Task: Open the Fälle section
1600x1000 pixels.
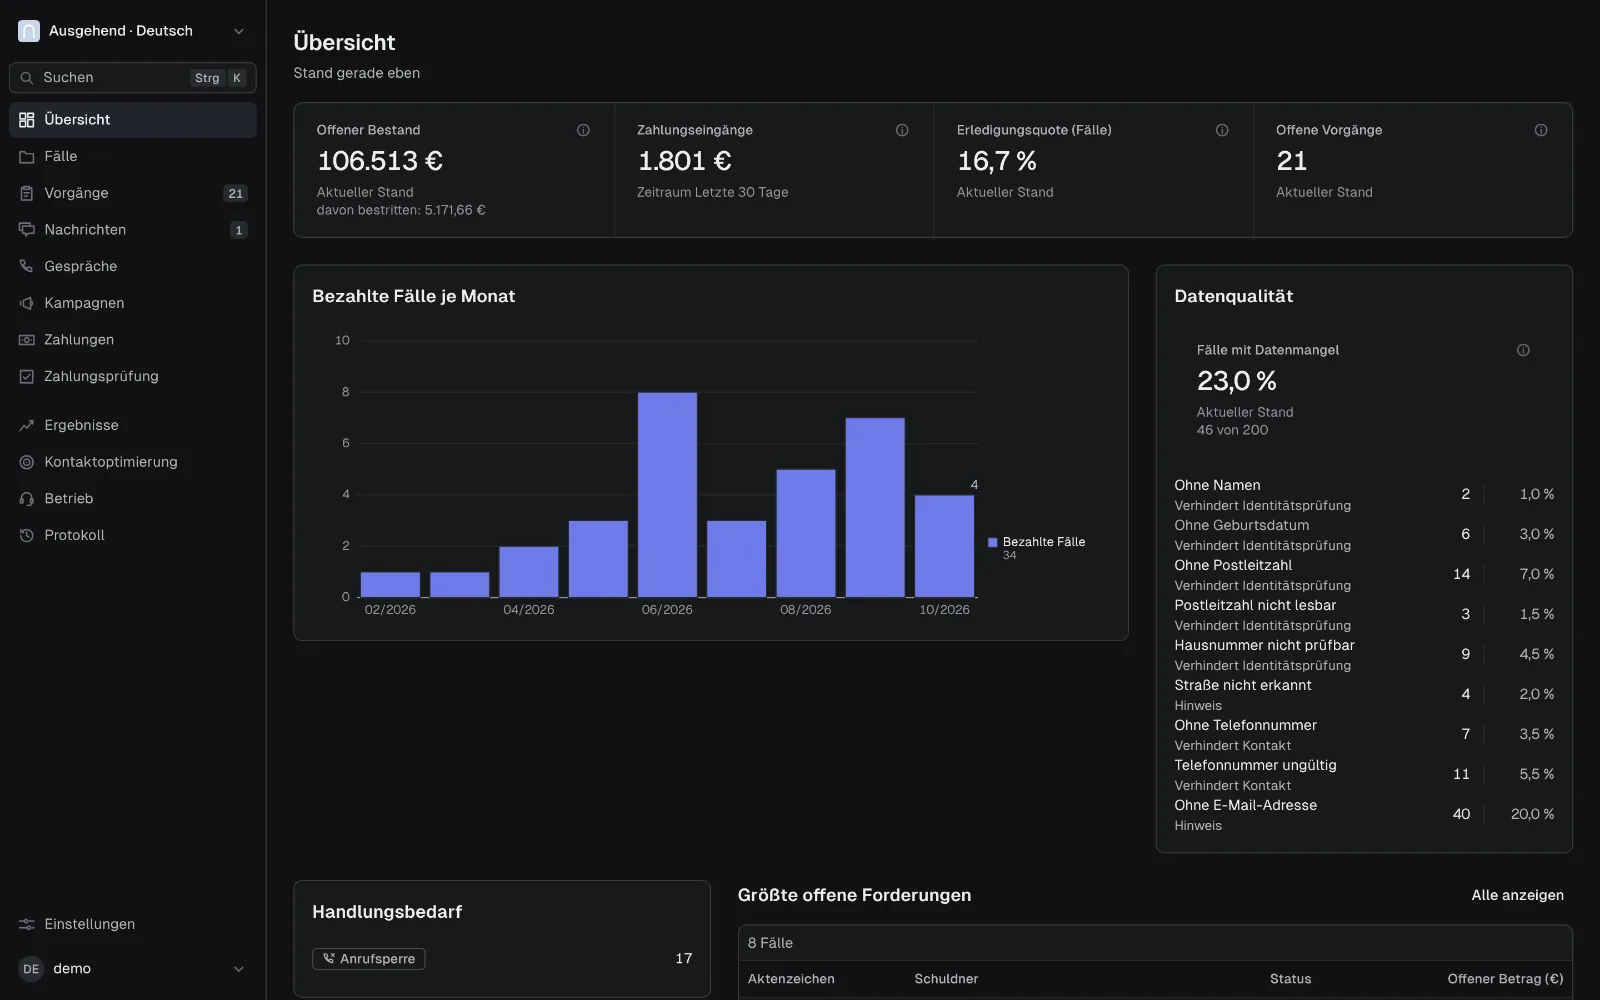Action: [x=133, y=157]
